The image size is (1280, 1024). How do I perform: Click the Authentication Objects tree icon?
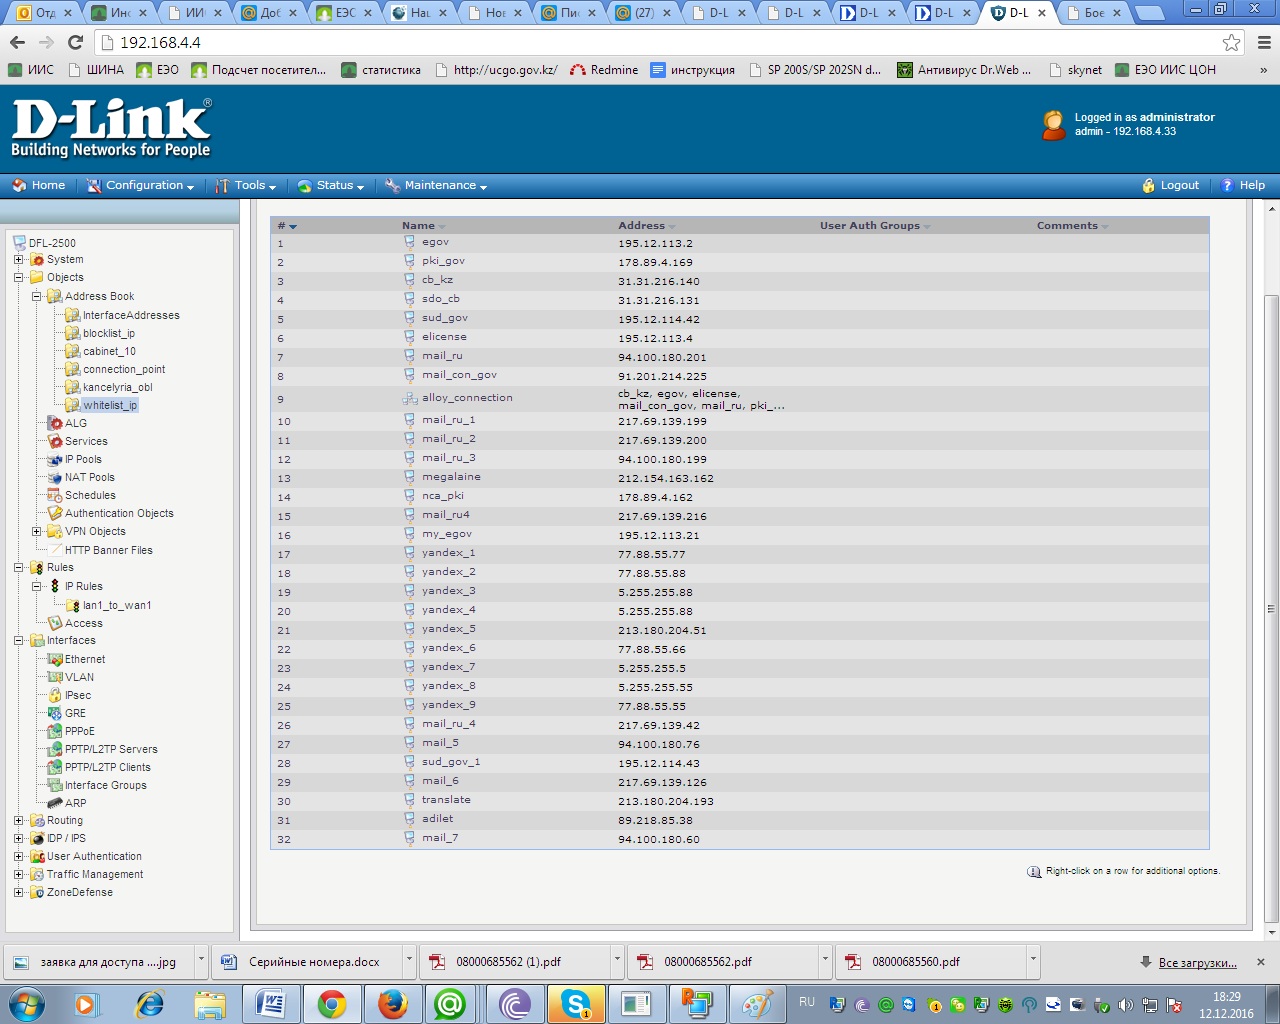pos(56,513)
